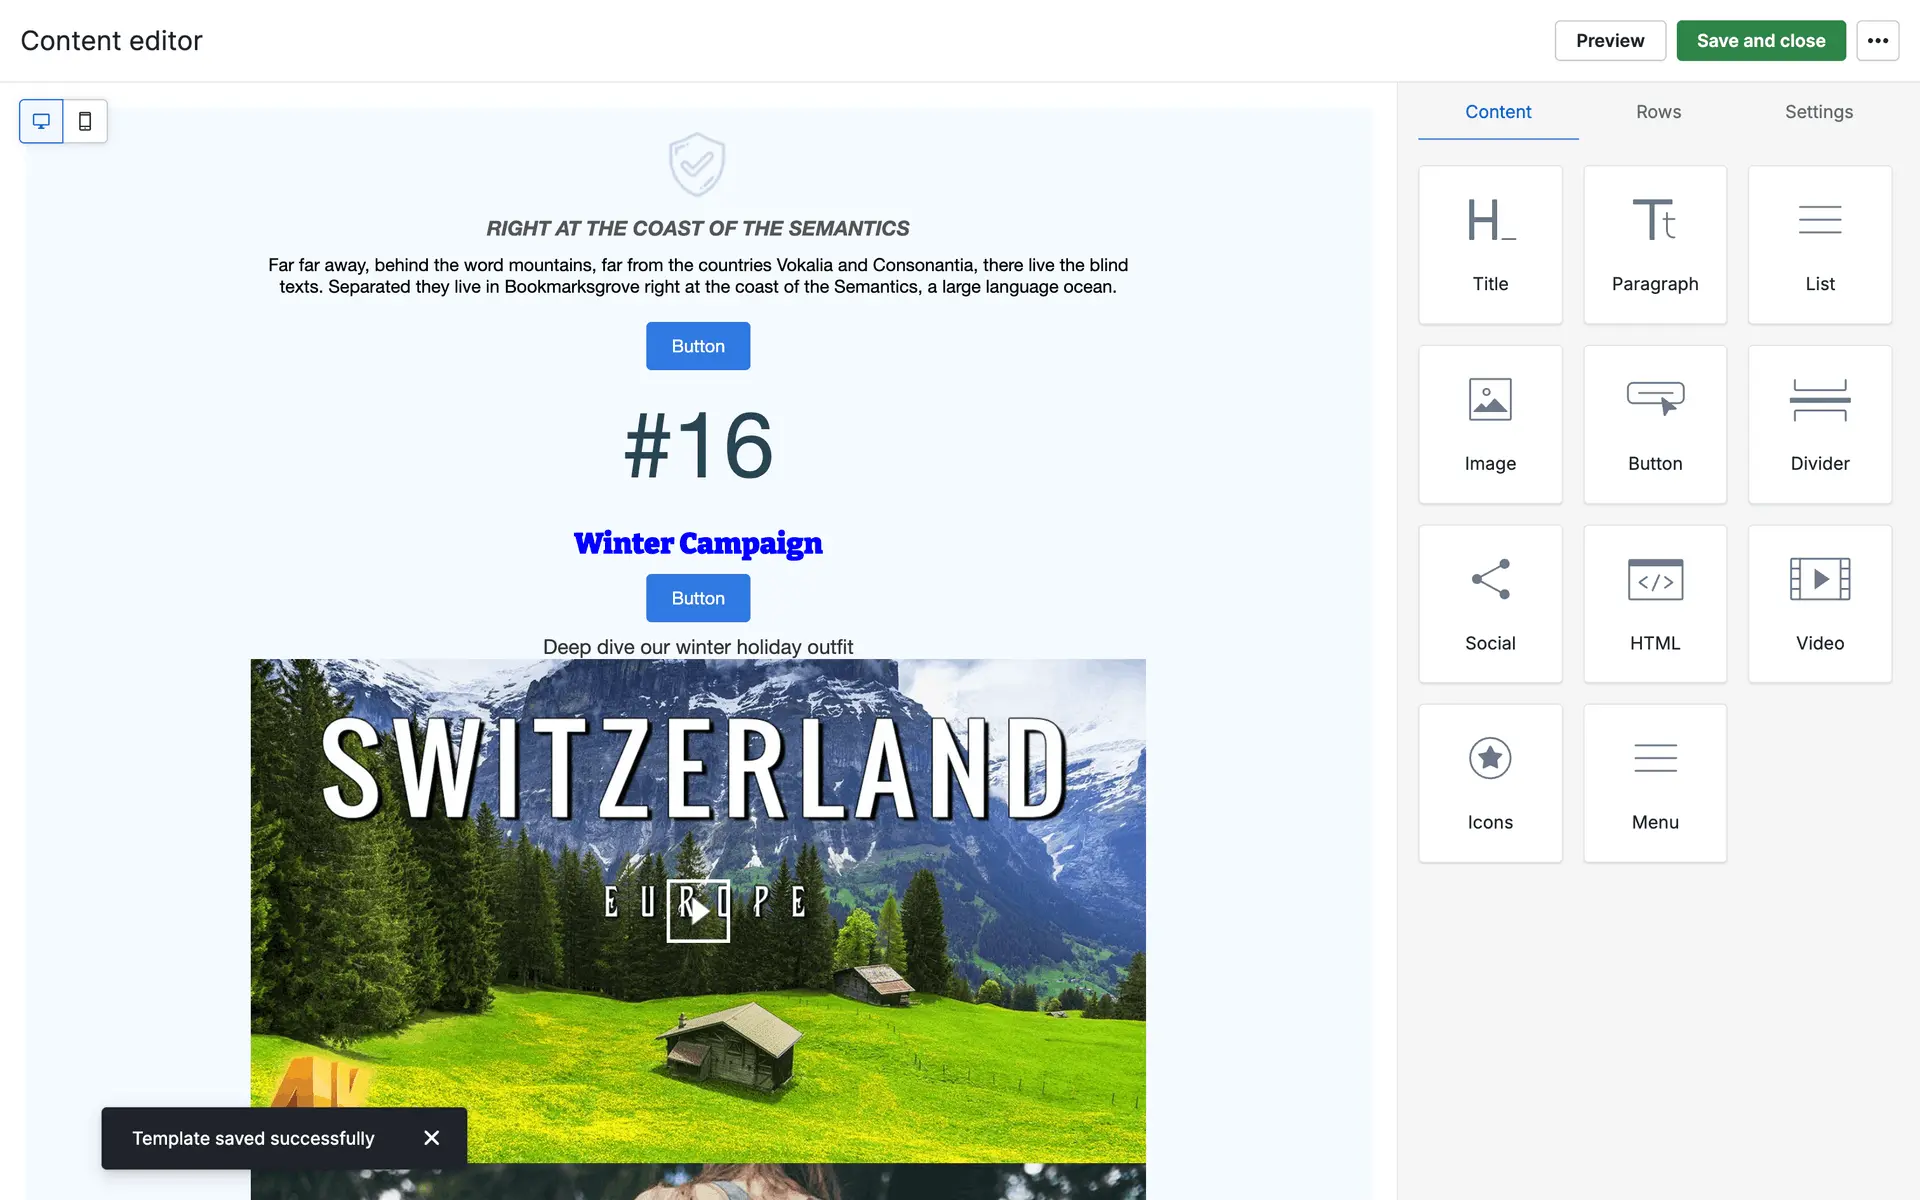Viewport: 1920px width, 1200px height.
Task: Select the Menu content block
Action: 1655,783
